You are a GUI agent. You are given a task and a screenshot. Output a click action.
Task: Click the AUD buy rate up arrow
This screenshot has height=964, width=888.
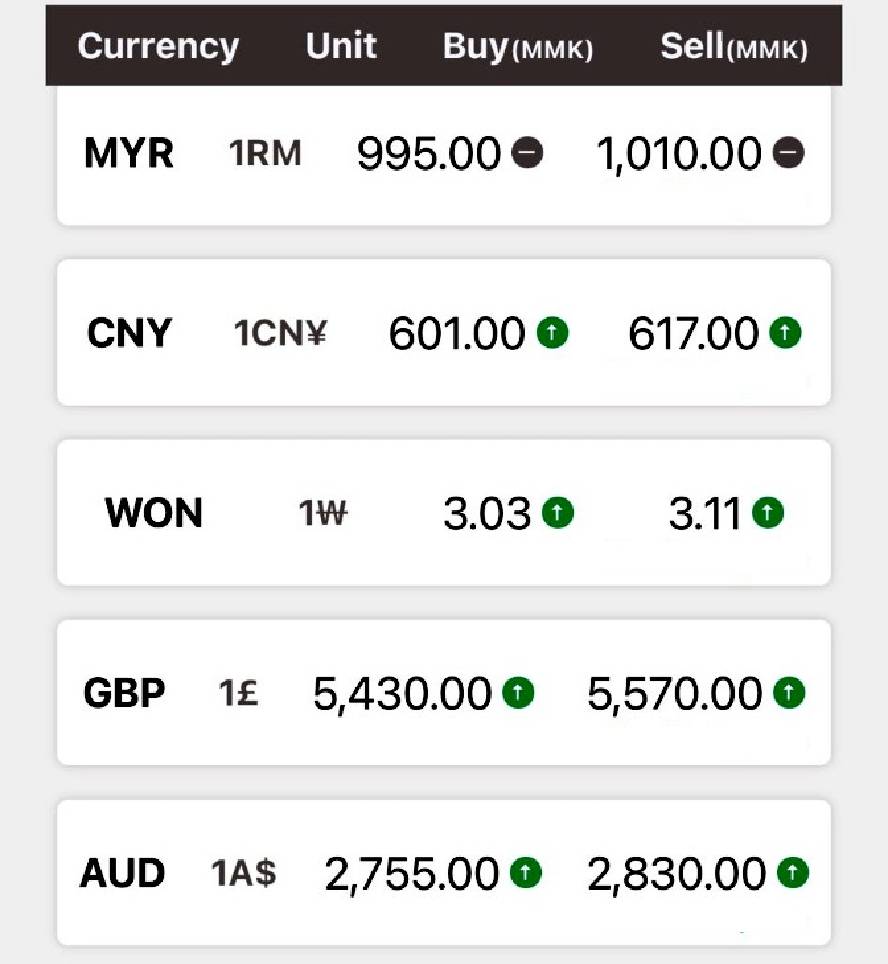(x=525, y=873)
